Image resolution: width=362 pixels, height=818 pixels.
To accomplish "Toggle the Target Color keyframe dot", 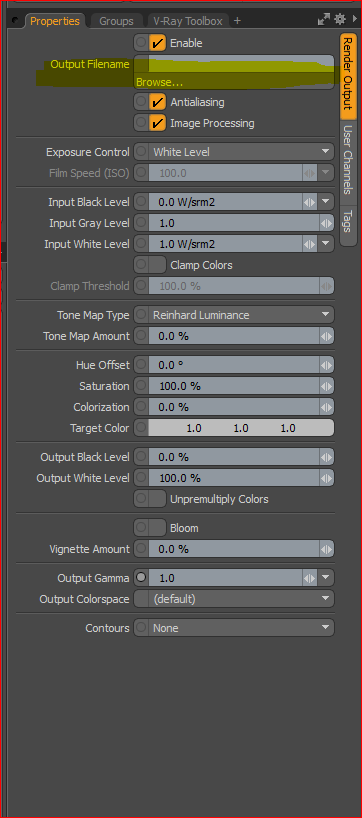I will 141,428.
